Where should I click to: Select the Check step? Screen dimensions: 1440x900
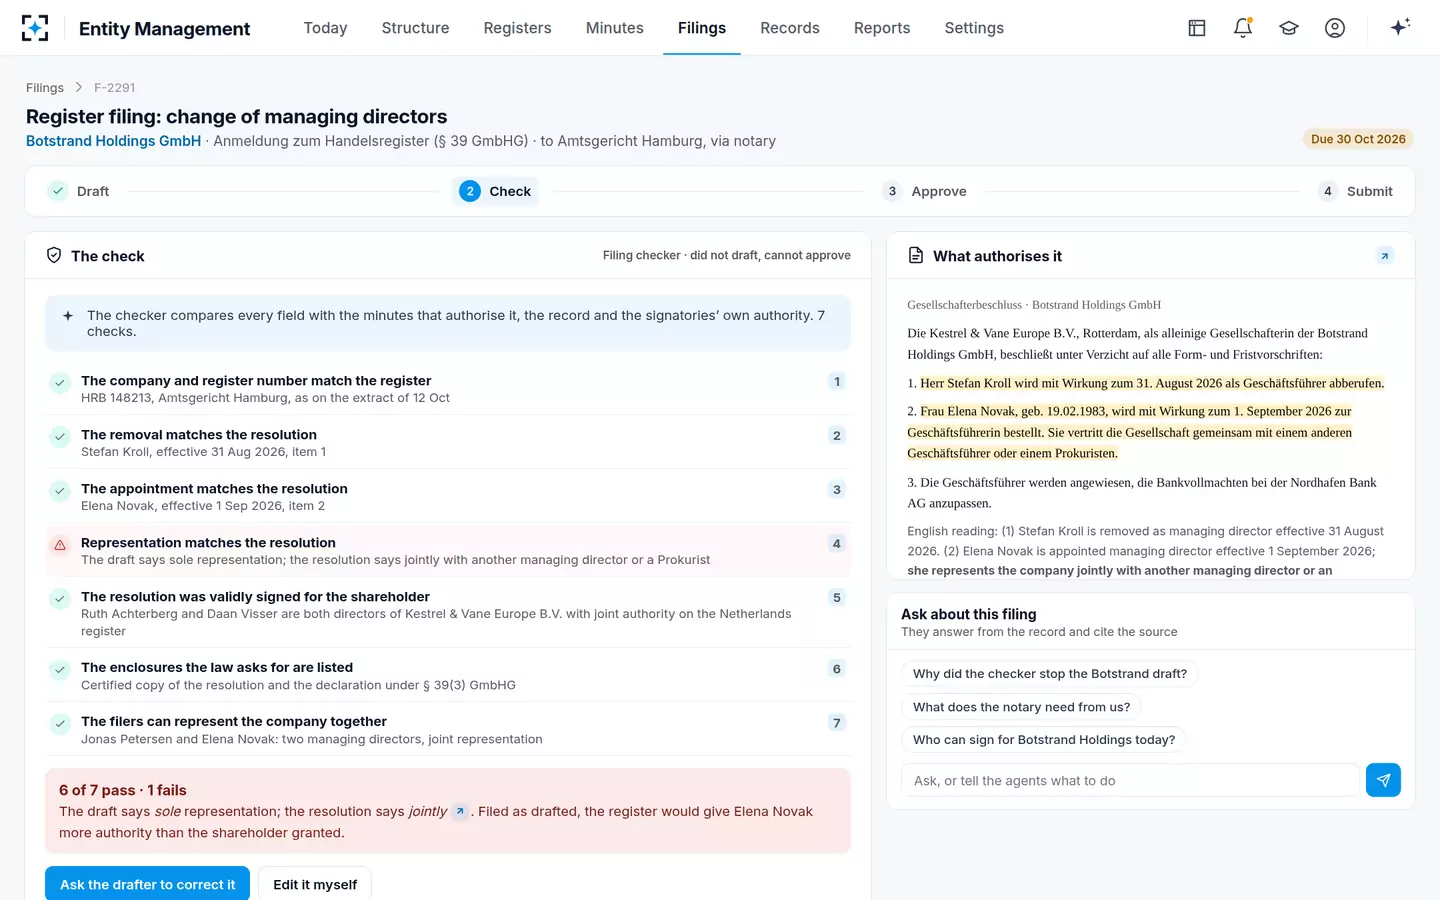495,191
